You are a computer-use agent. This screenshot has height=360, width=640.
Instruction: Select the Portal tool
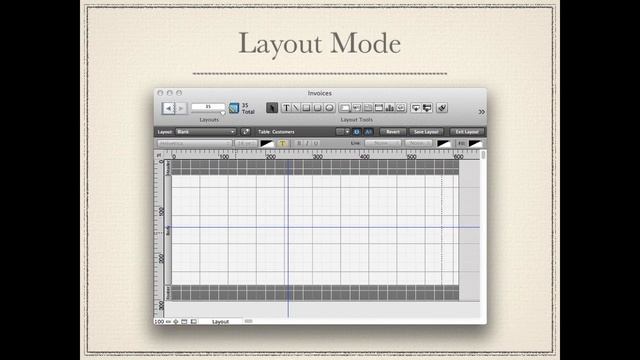(379, 108)
